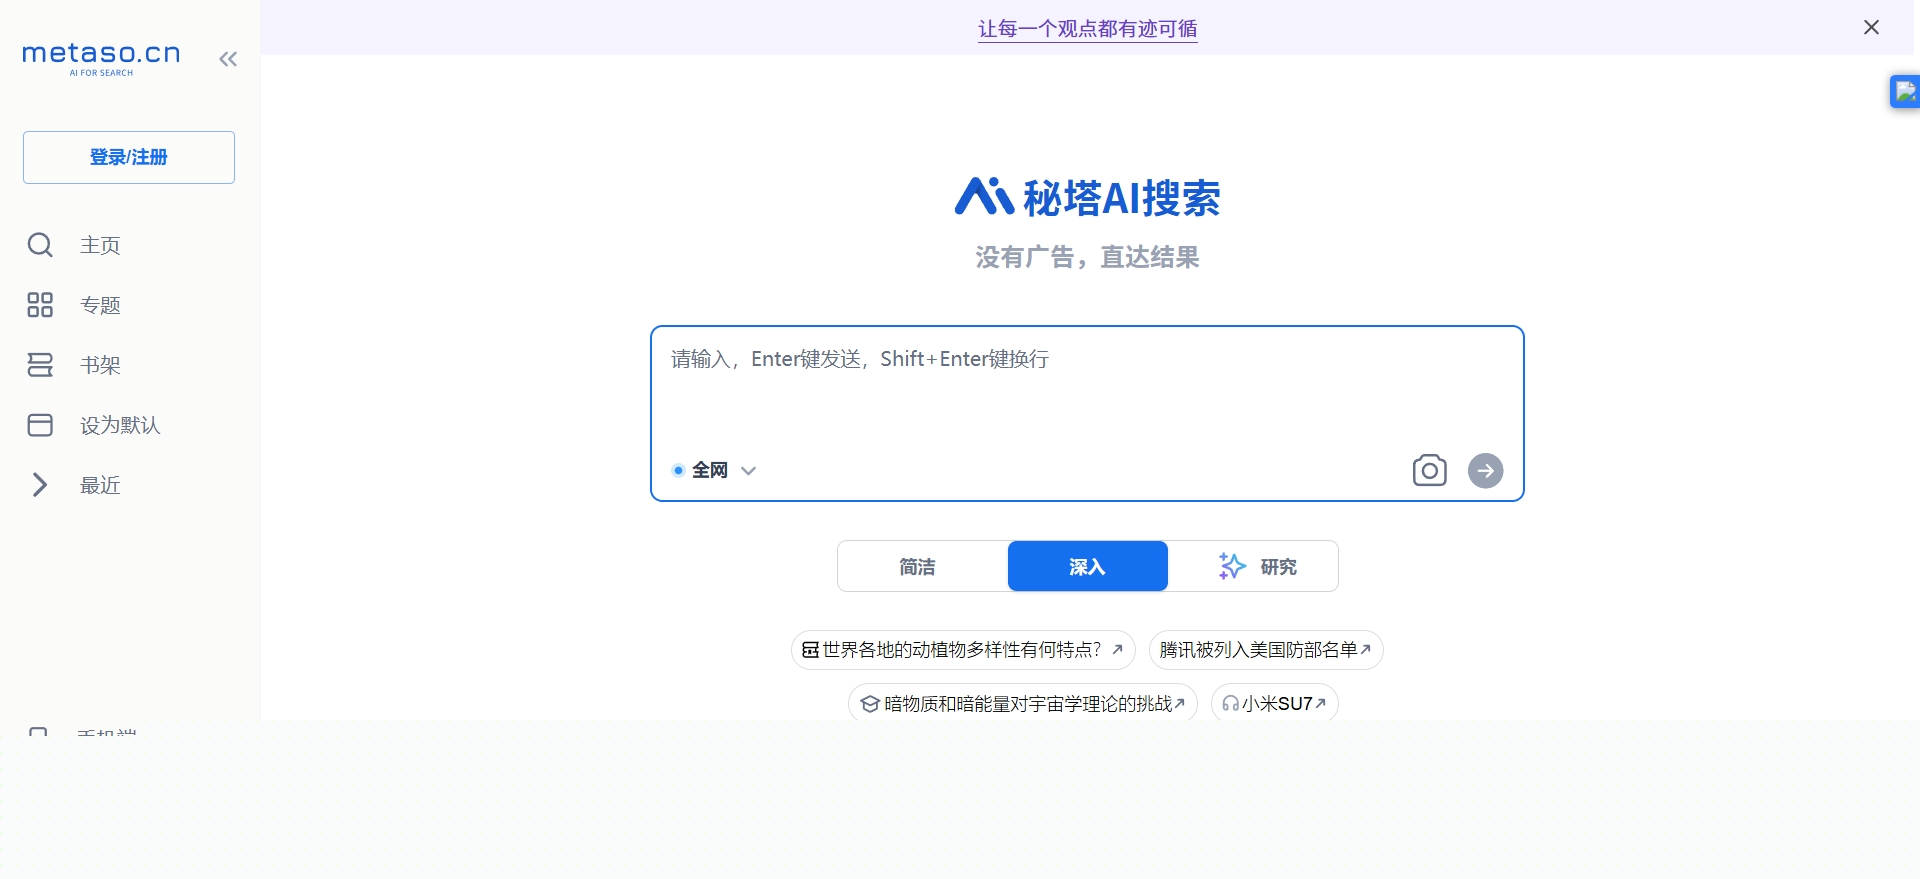Click the 登录/注册 button
Screen dimensions: 1920x879
click(129, 157)
